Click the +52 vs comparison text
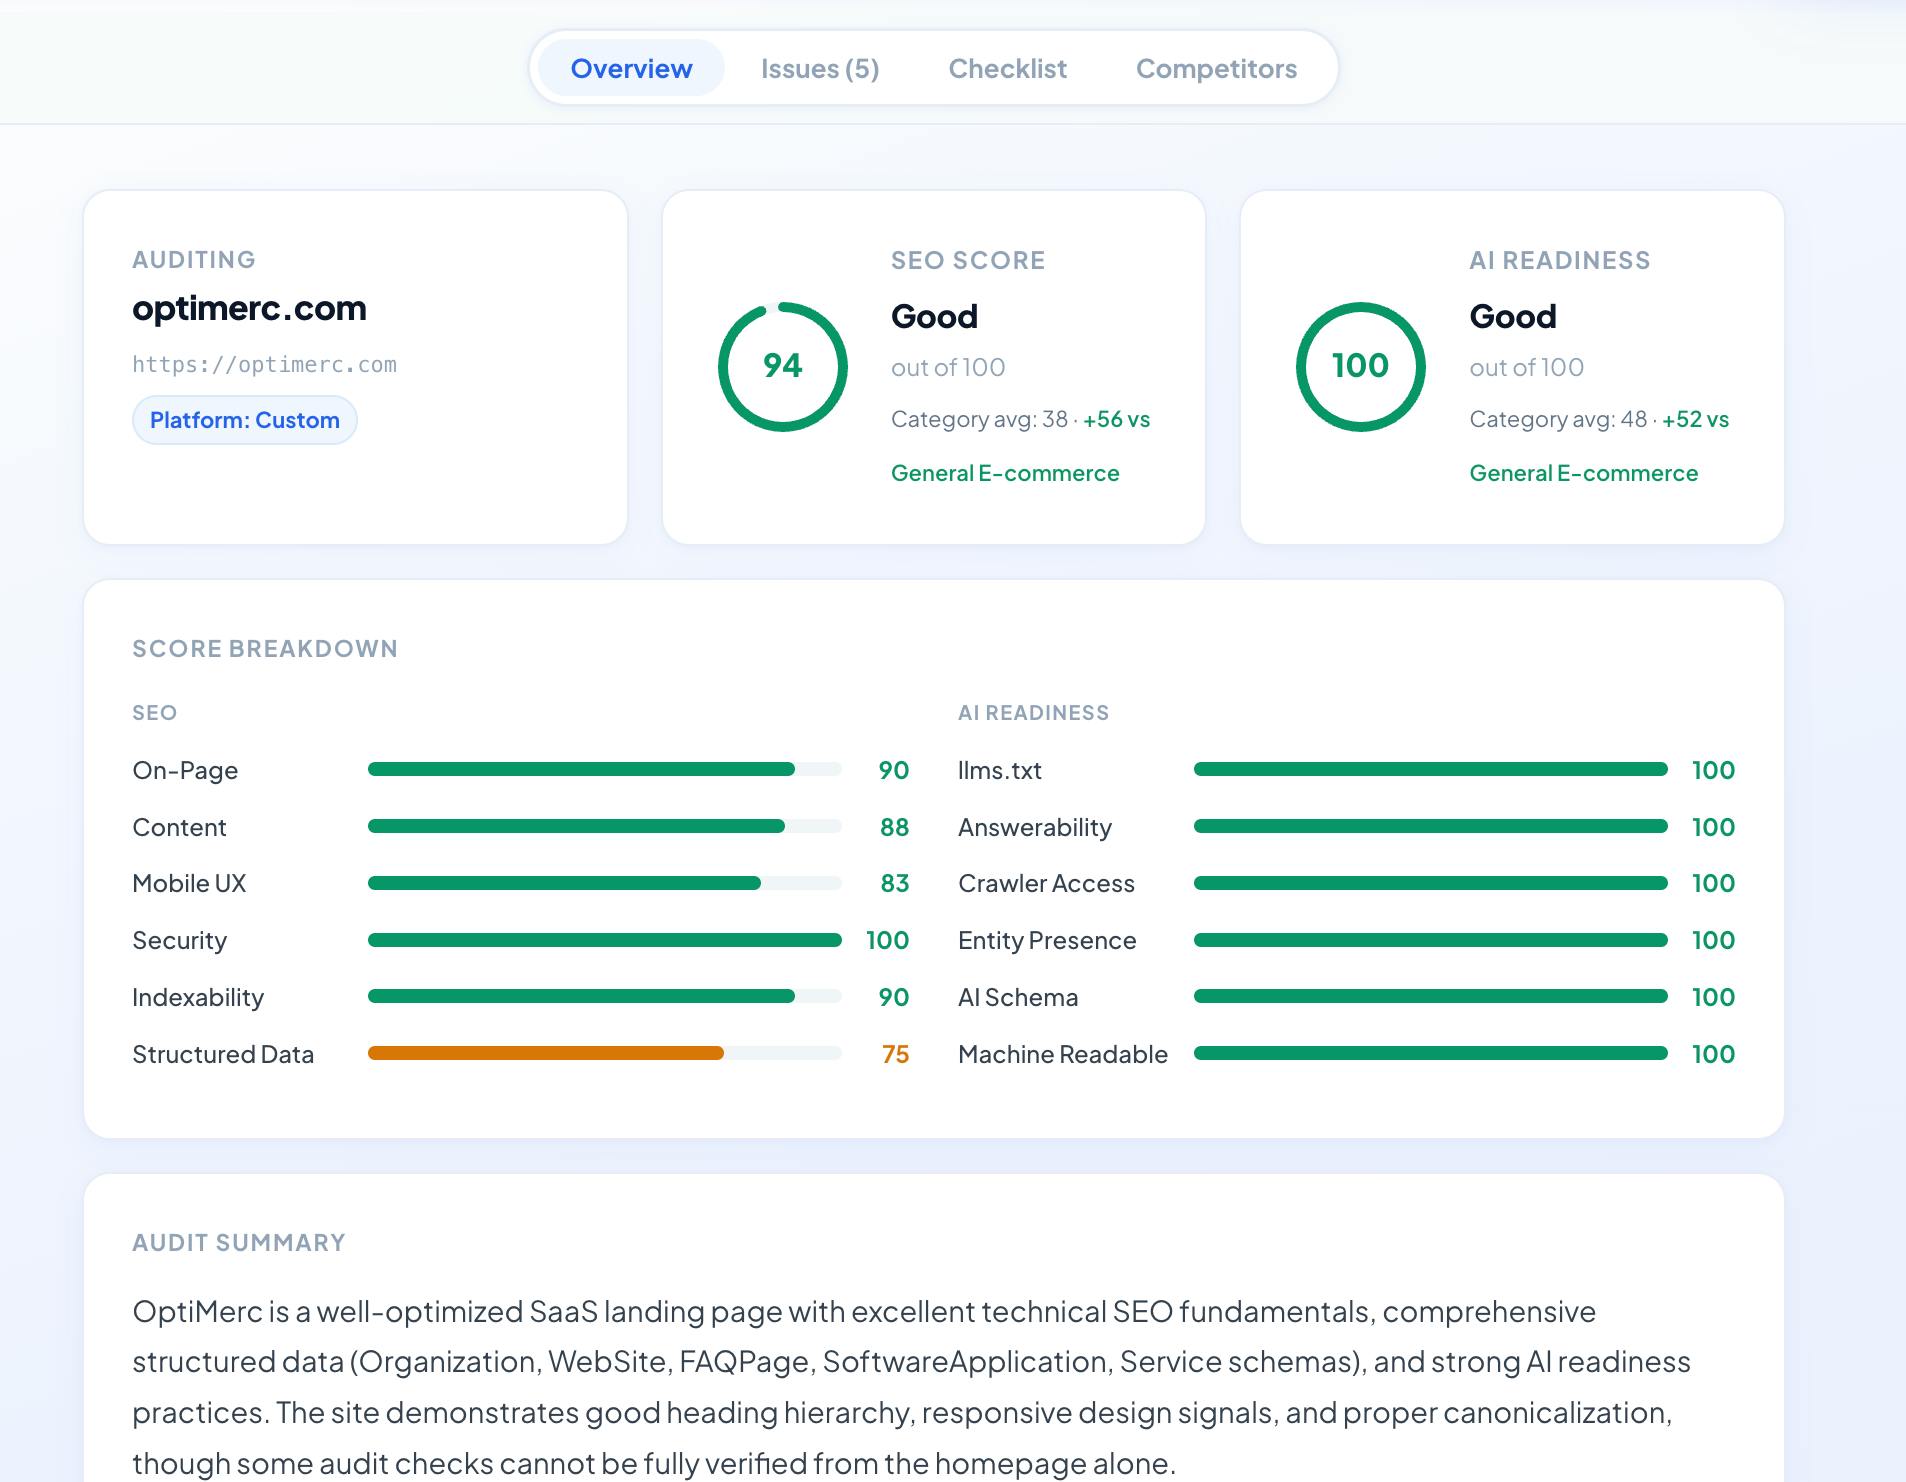 click(1695, 419)
